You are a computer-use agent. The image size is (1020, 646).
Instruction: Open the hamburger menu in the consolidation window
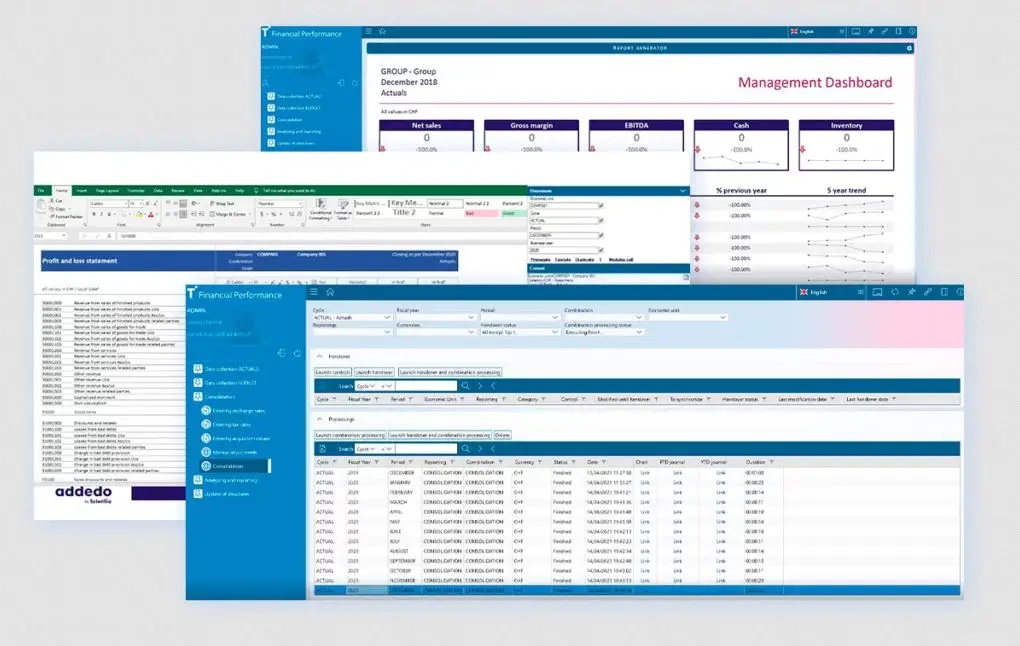314,292
